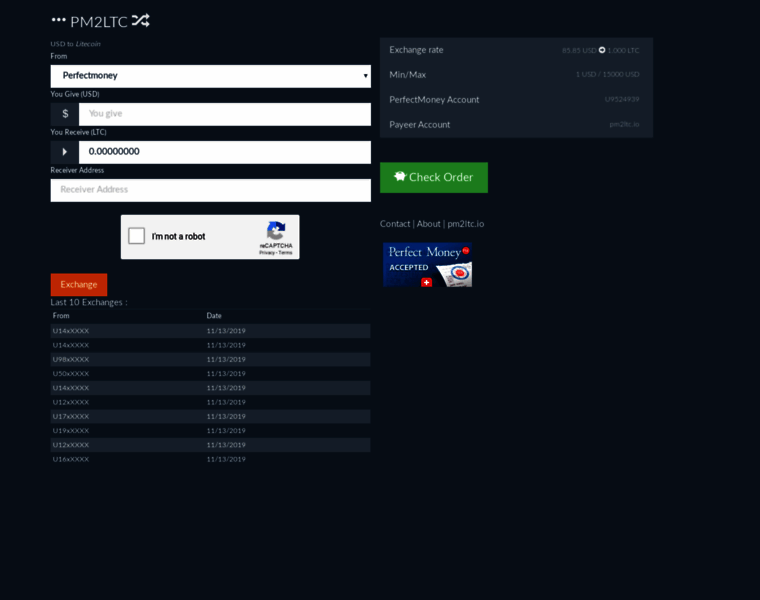Click the arrow icon in the exchange rate
This screenshot has height=600, width=760.
click(602, 50)
